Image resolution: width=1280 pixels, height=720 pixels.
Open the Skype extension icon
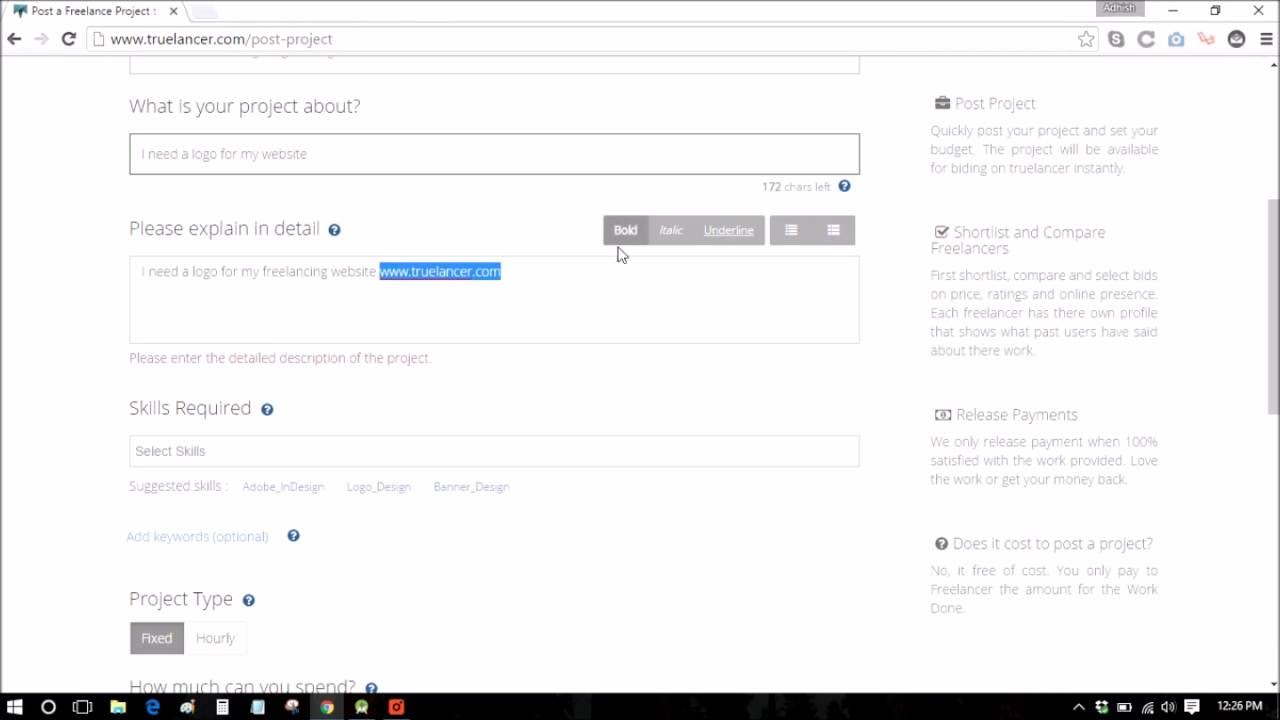pos(1116,39)
